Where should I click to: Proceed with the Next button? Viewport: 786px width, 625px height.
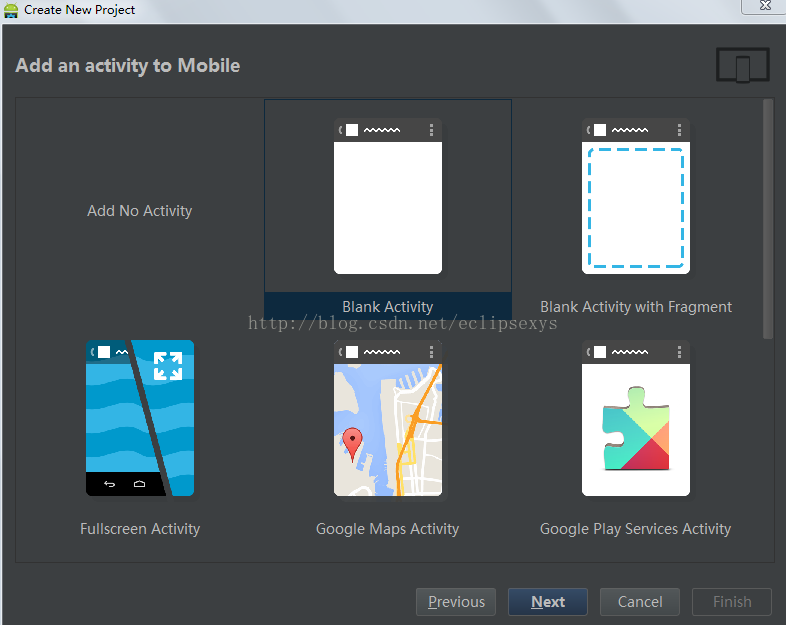click(x=548, y=601)
